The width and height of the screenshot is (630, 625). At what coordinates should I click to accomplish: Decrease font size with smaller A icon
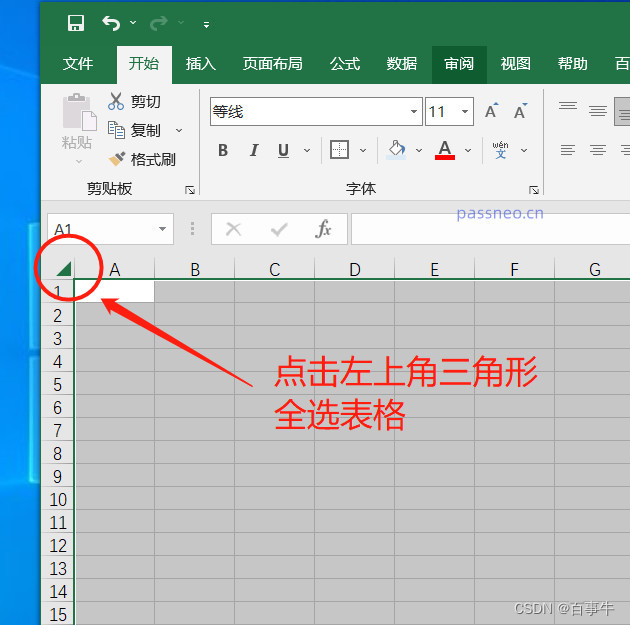[x=520, y=111]
